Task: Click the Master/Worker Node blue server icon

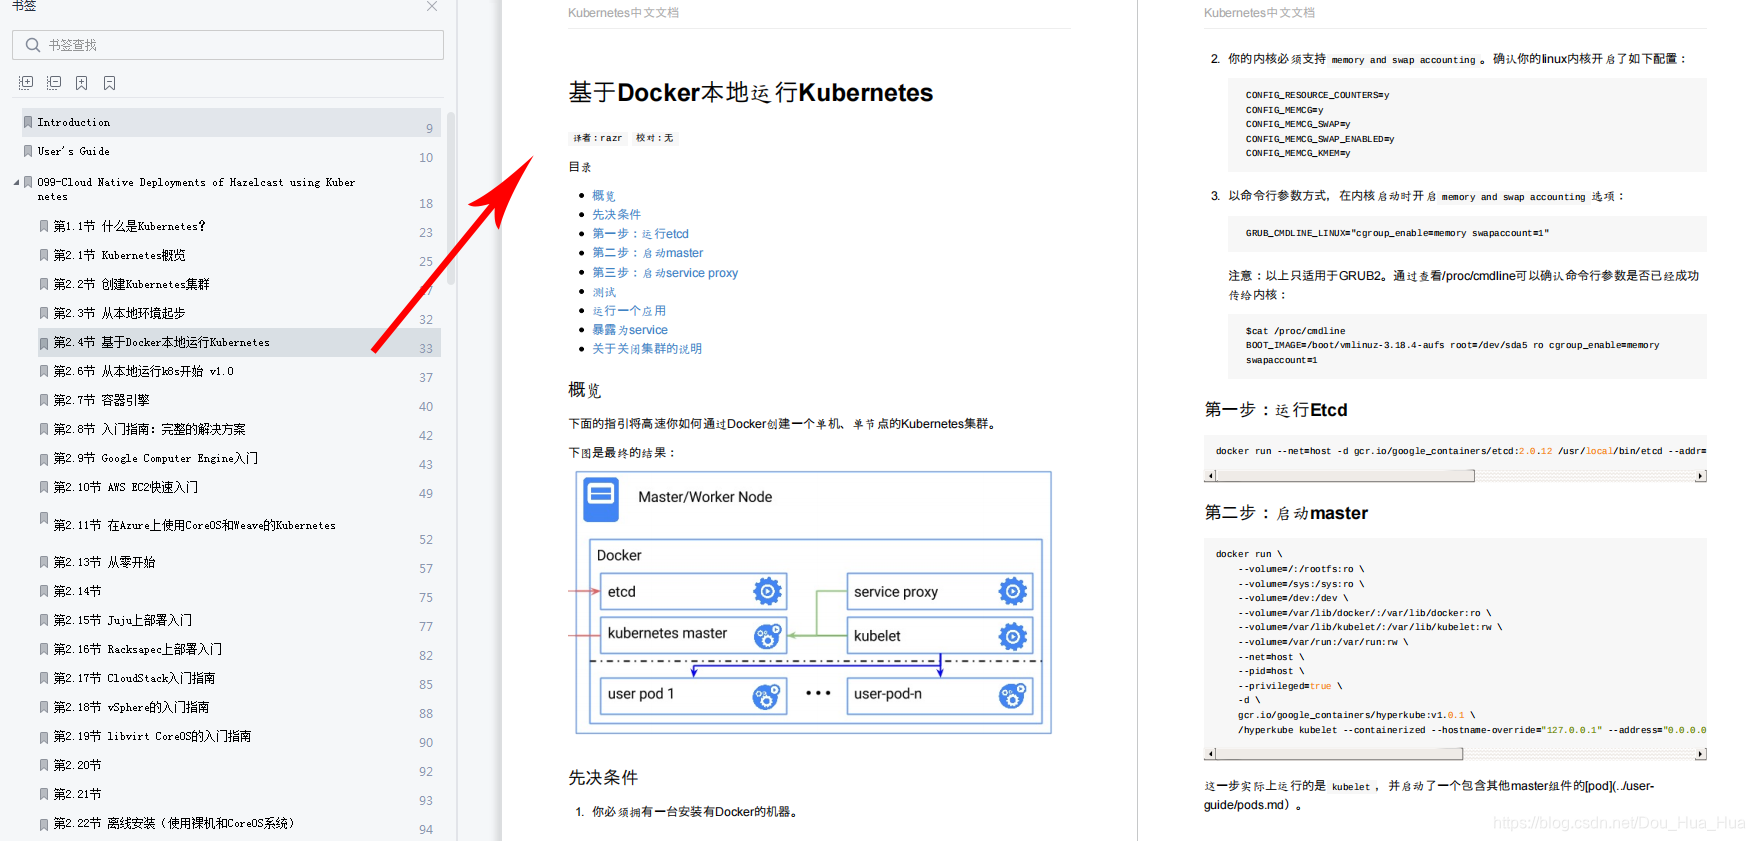Action: coord(601,498)
